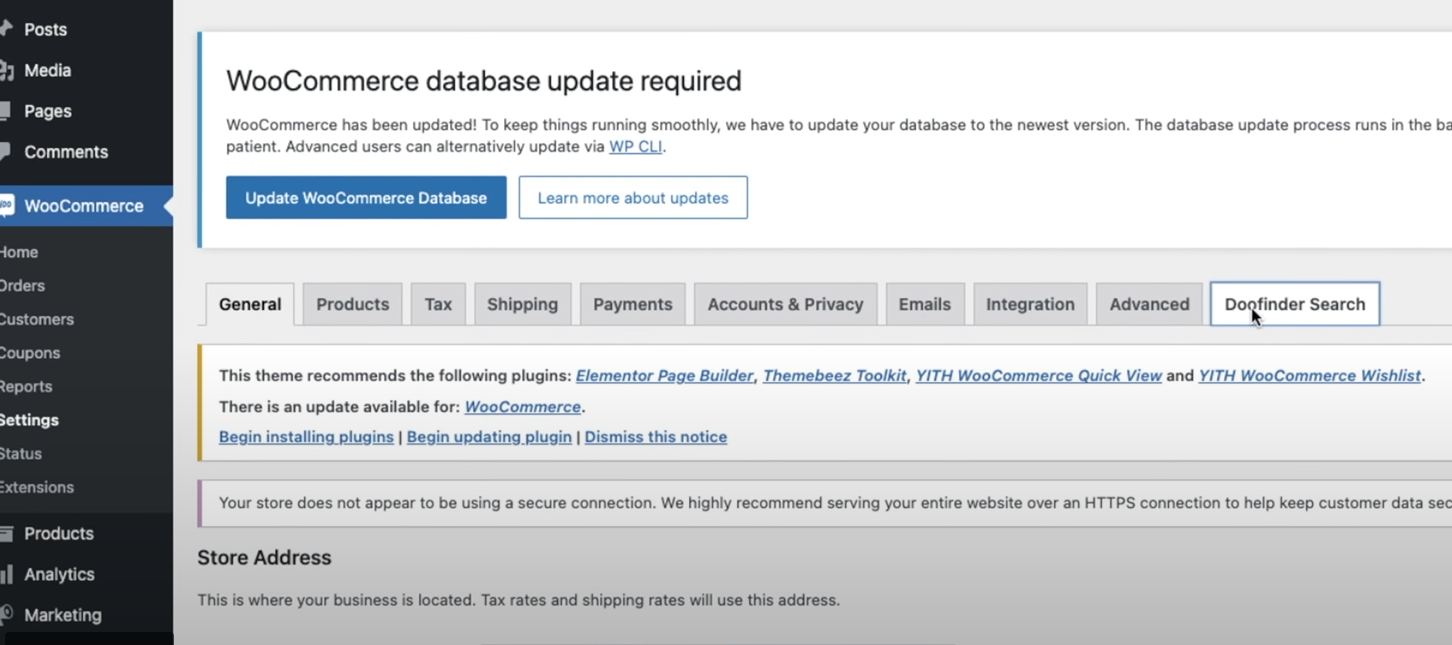Screen dimensions: 1452x645
Task: Click Begin updating plugin link
Action: click(x=489, y=437)
